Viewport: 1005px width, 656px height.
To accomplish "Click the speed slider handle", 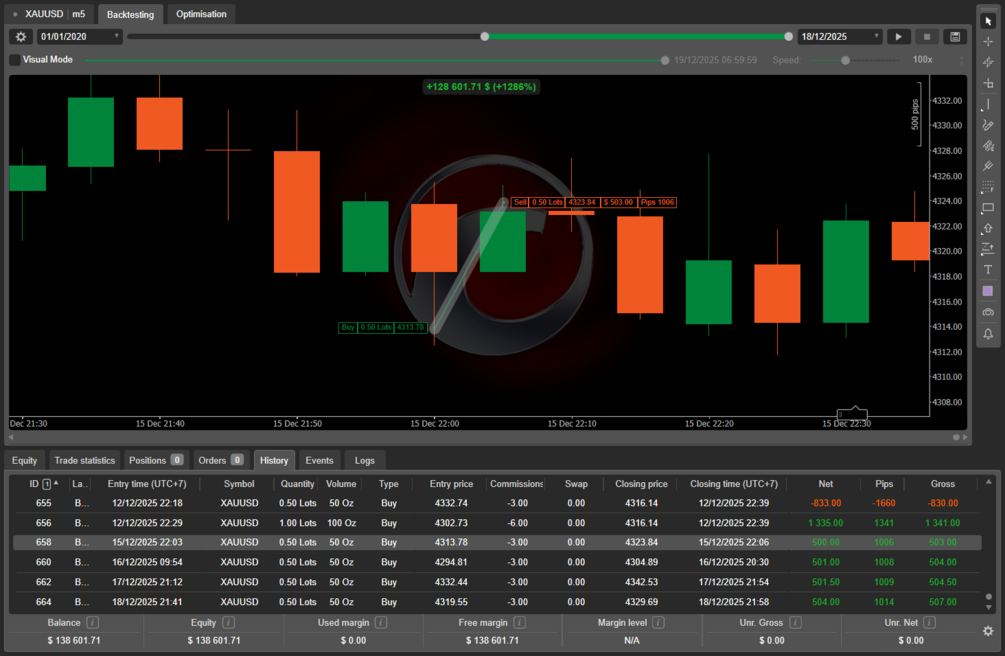I will tap(845, 60).
